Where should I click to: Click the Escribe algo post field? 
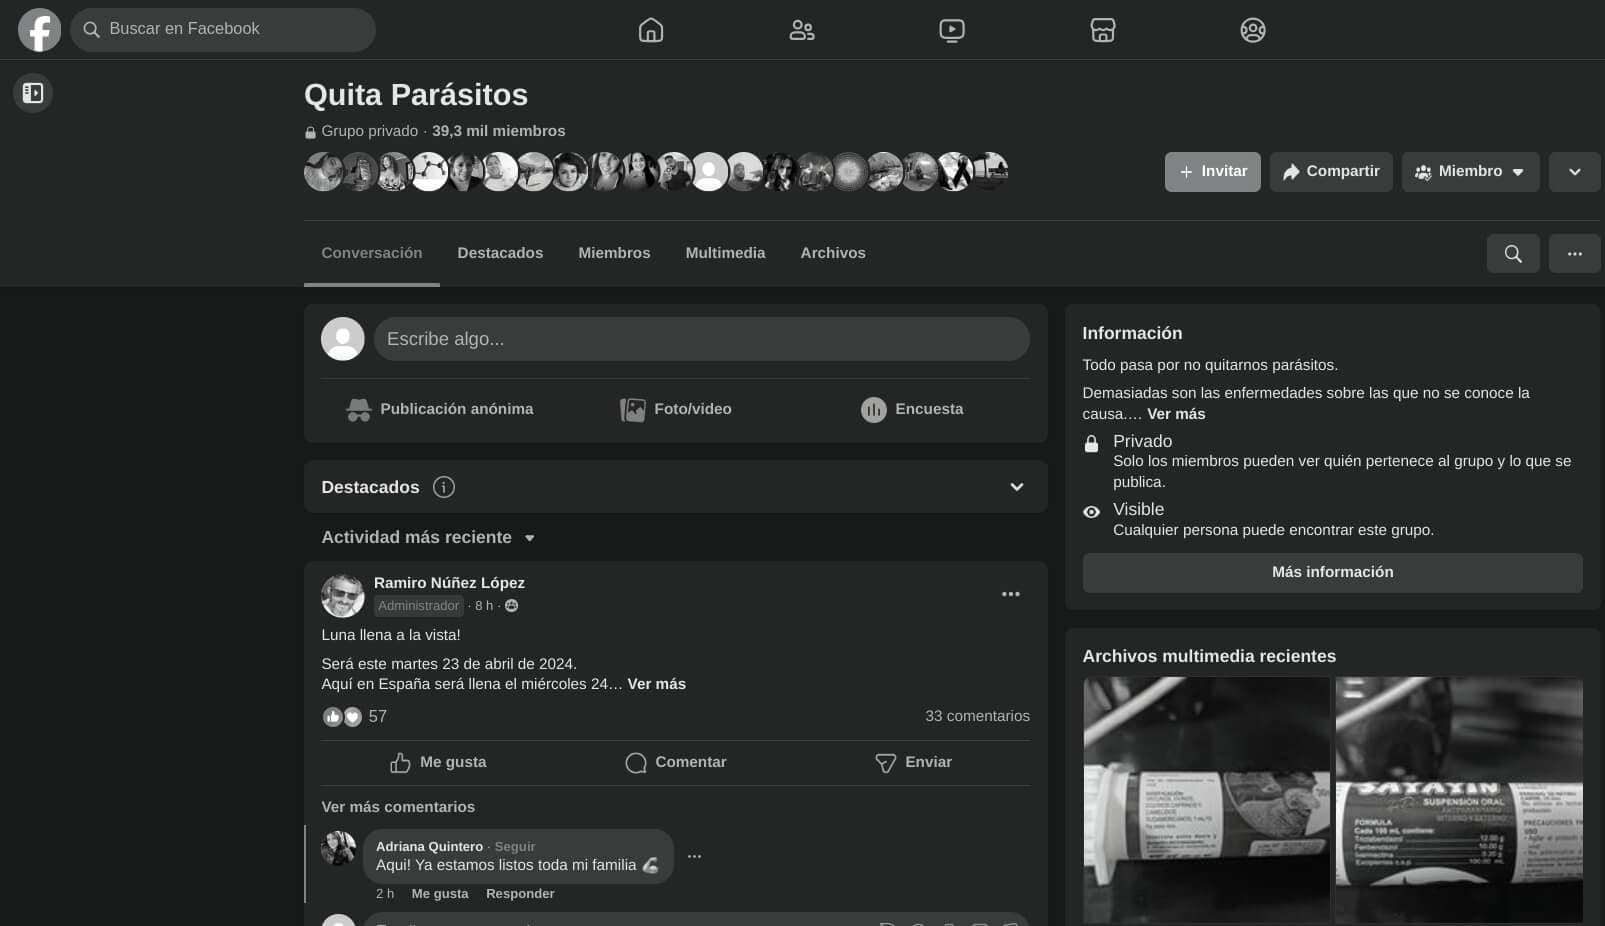pyautogui.click(x=701, y=339)
